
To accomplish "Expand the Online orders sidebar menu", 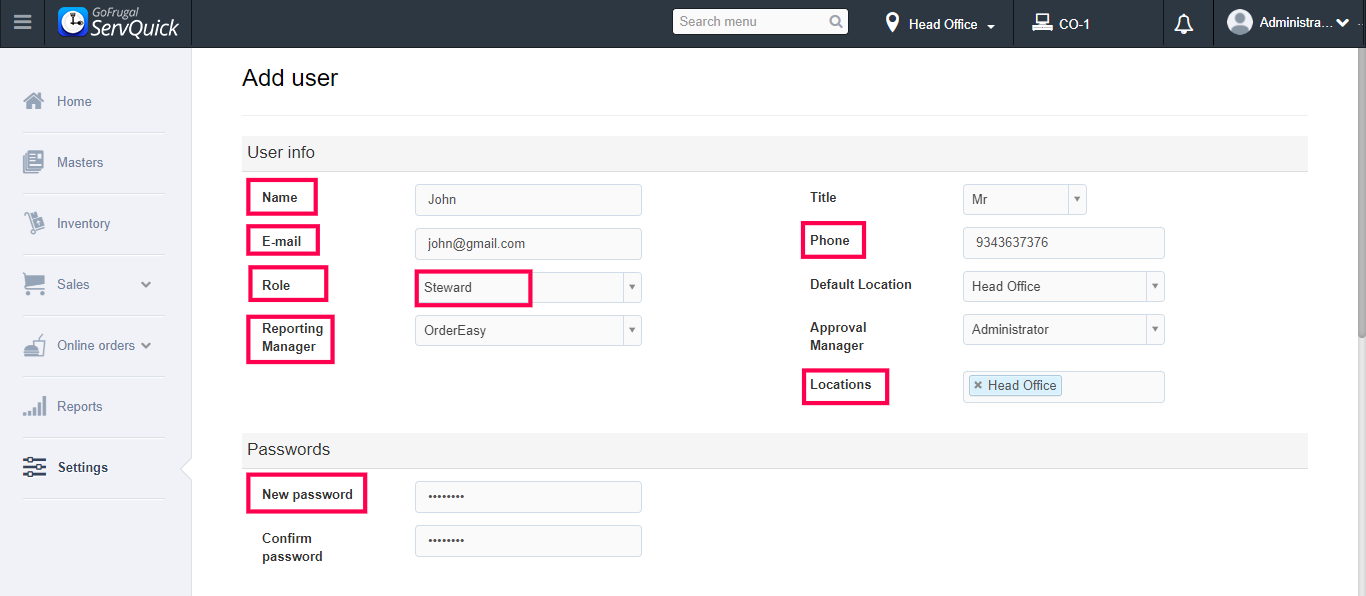I will [146, 345].
